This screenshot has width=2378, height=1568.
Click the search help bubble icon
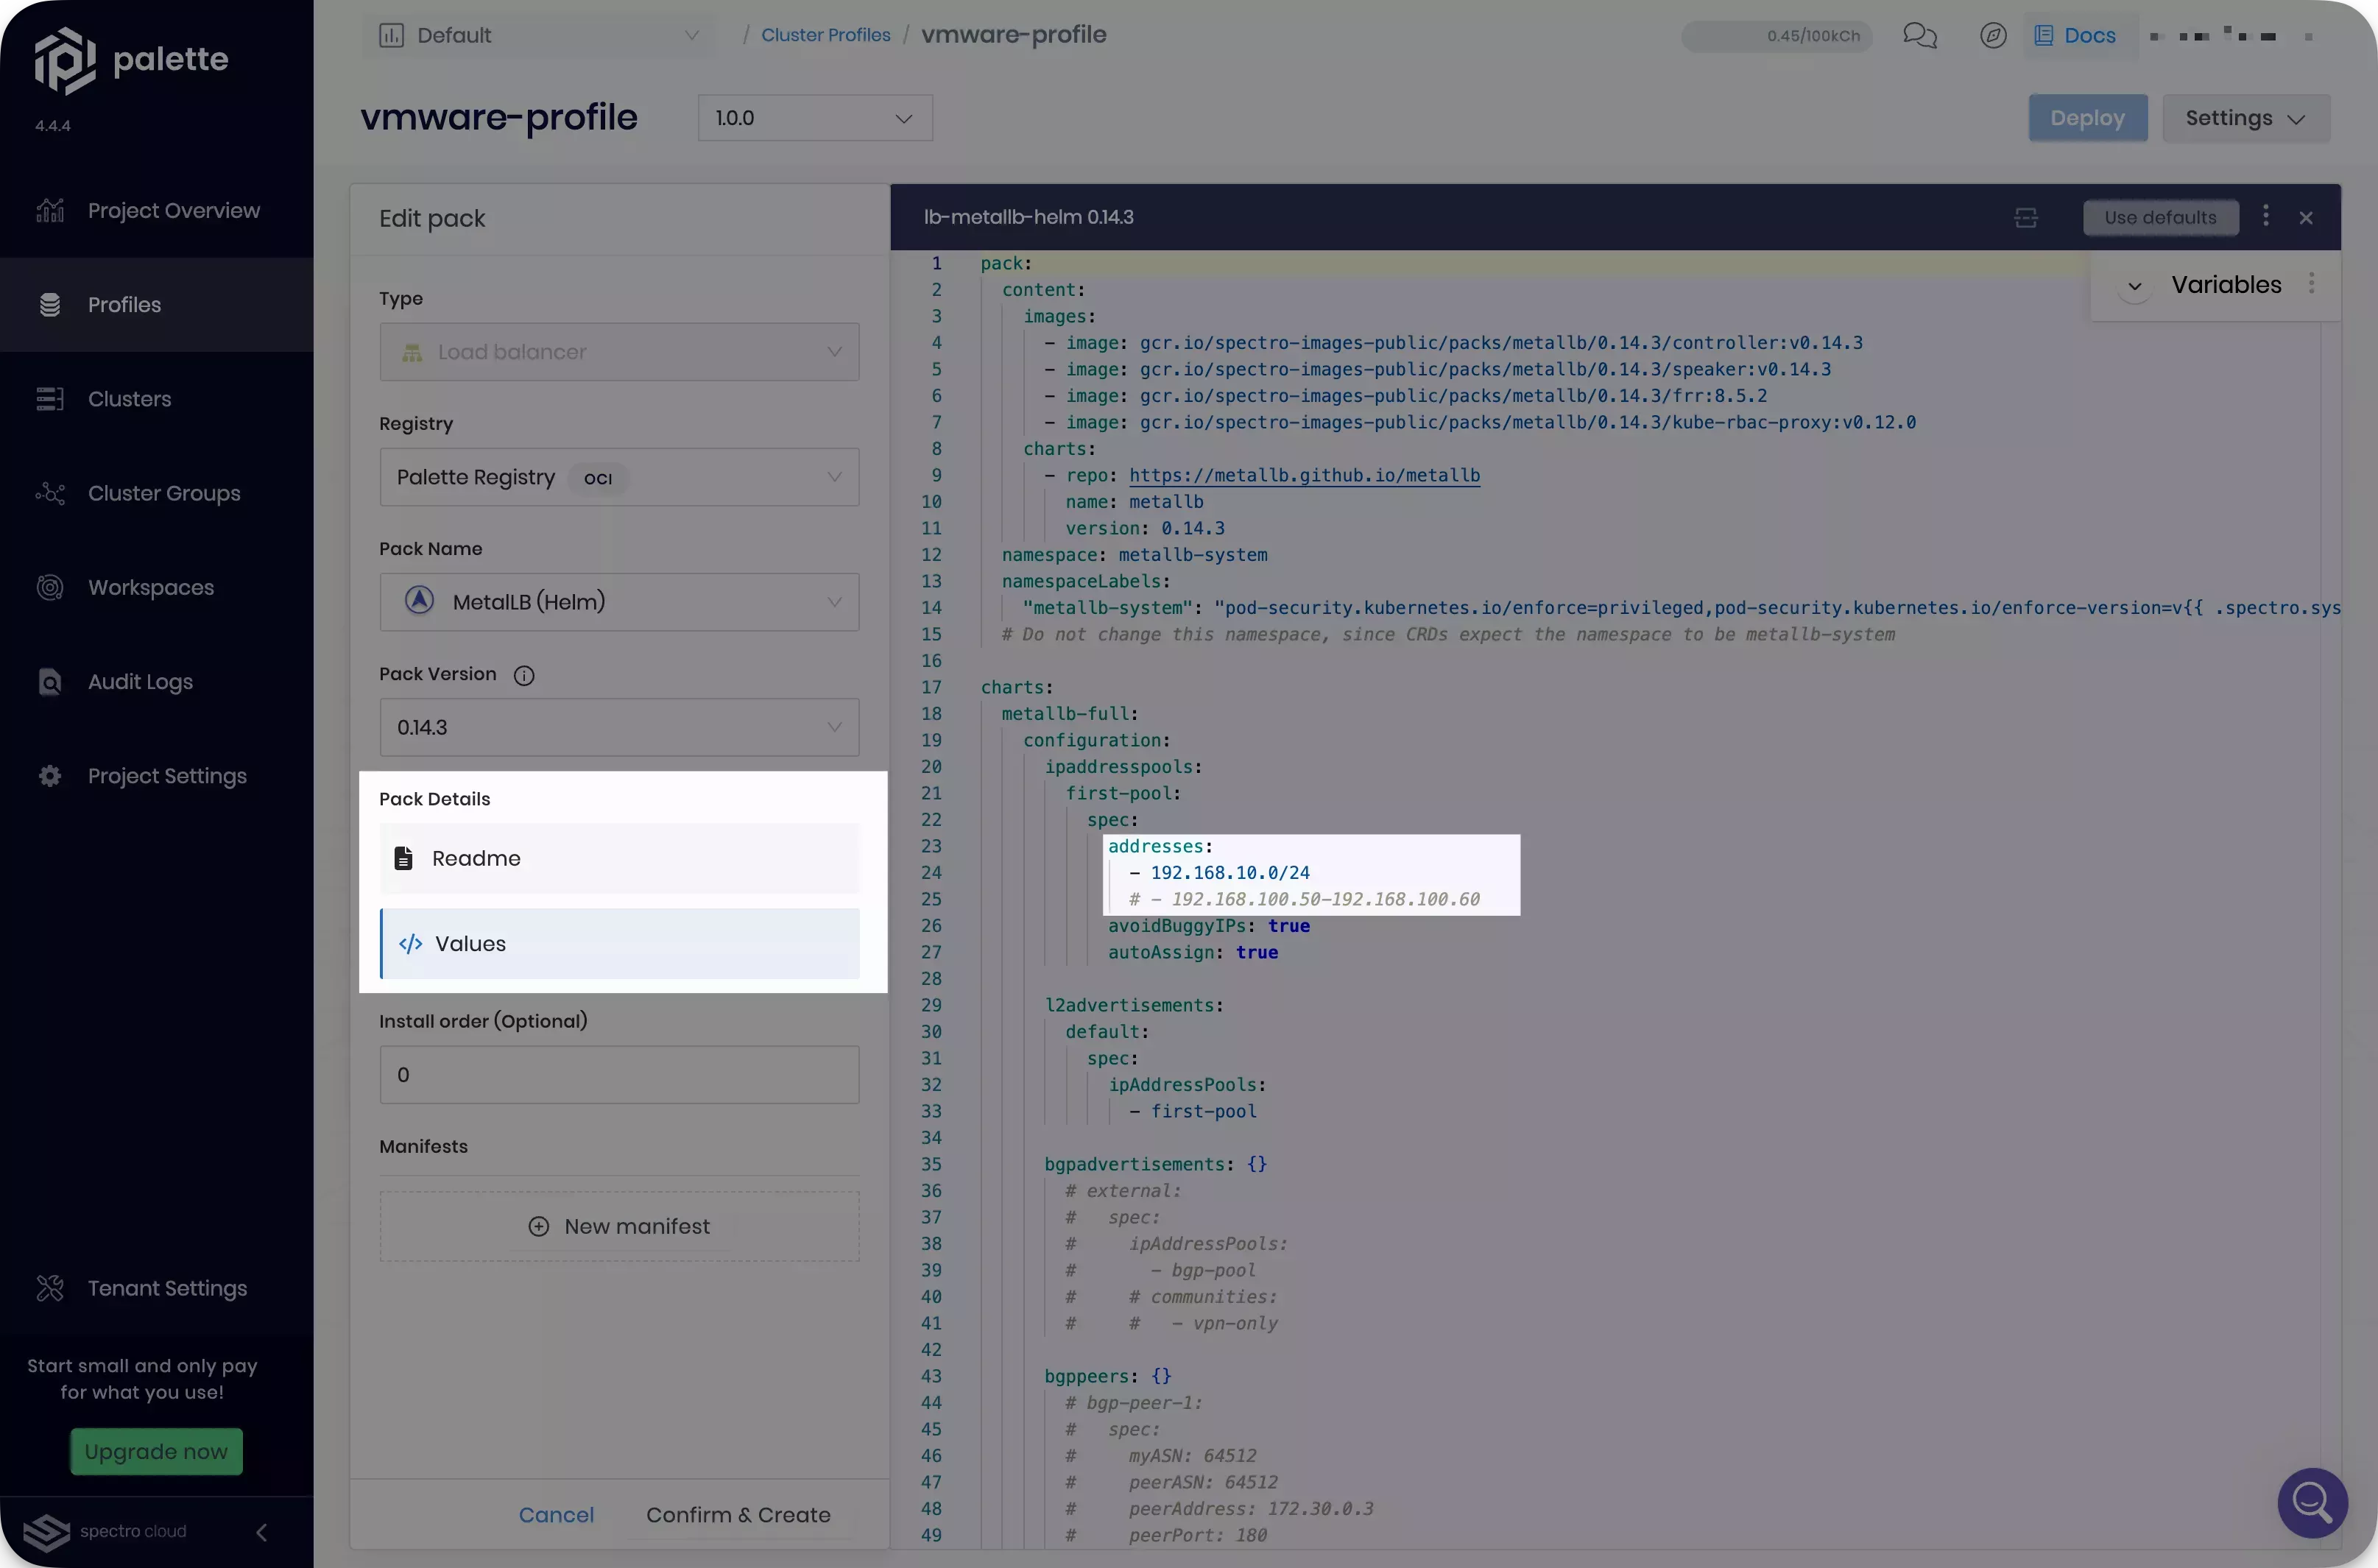click(x=2312, y=1502)
